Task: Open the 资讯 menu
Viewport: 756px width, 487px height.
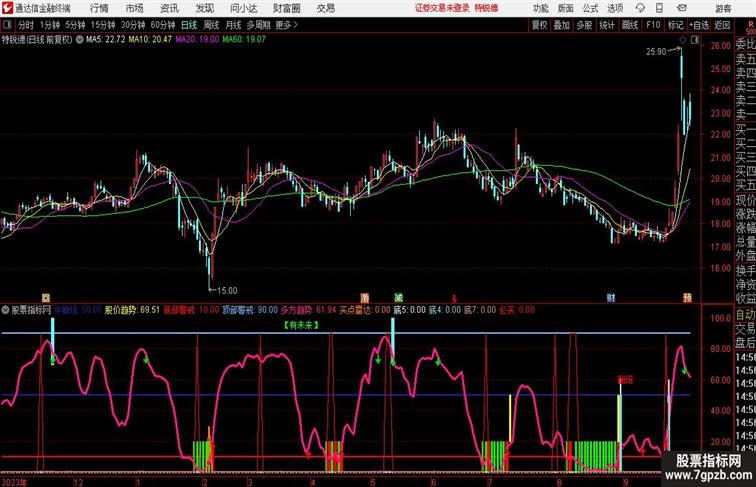Action: point(169,8)
